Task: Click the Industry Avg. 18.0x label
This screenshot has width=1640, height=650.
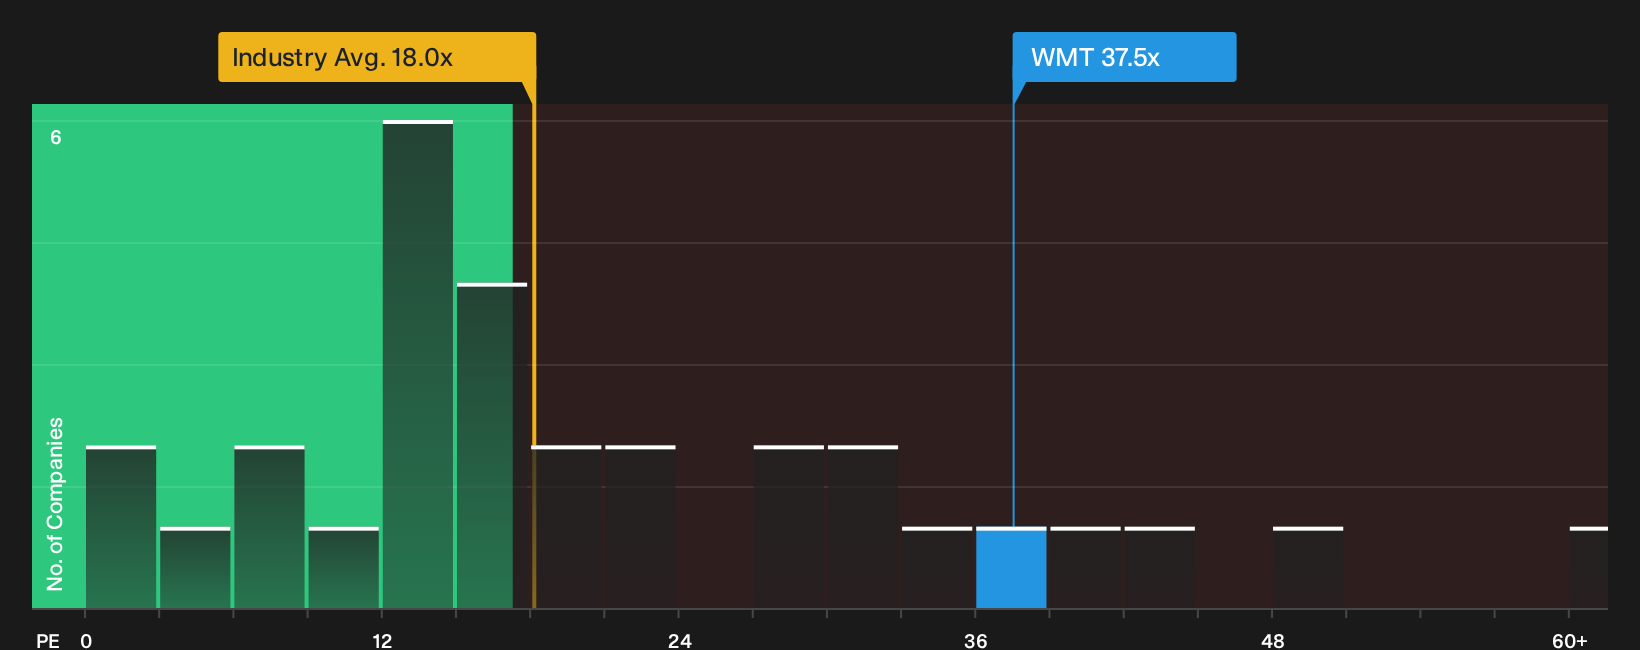Action: (377, 57)
